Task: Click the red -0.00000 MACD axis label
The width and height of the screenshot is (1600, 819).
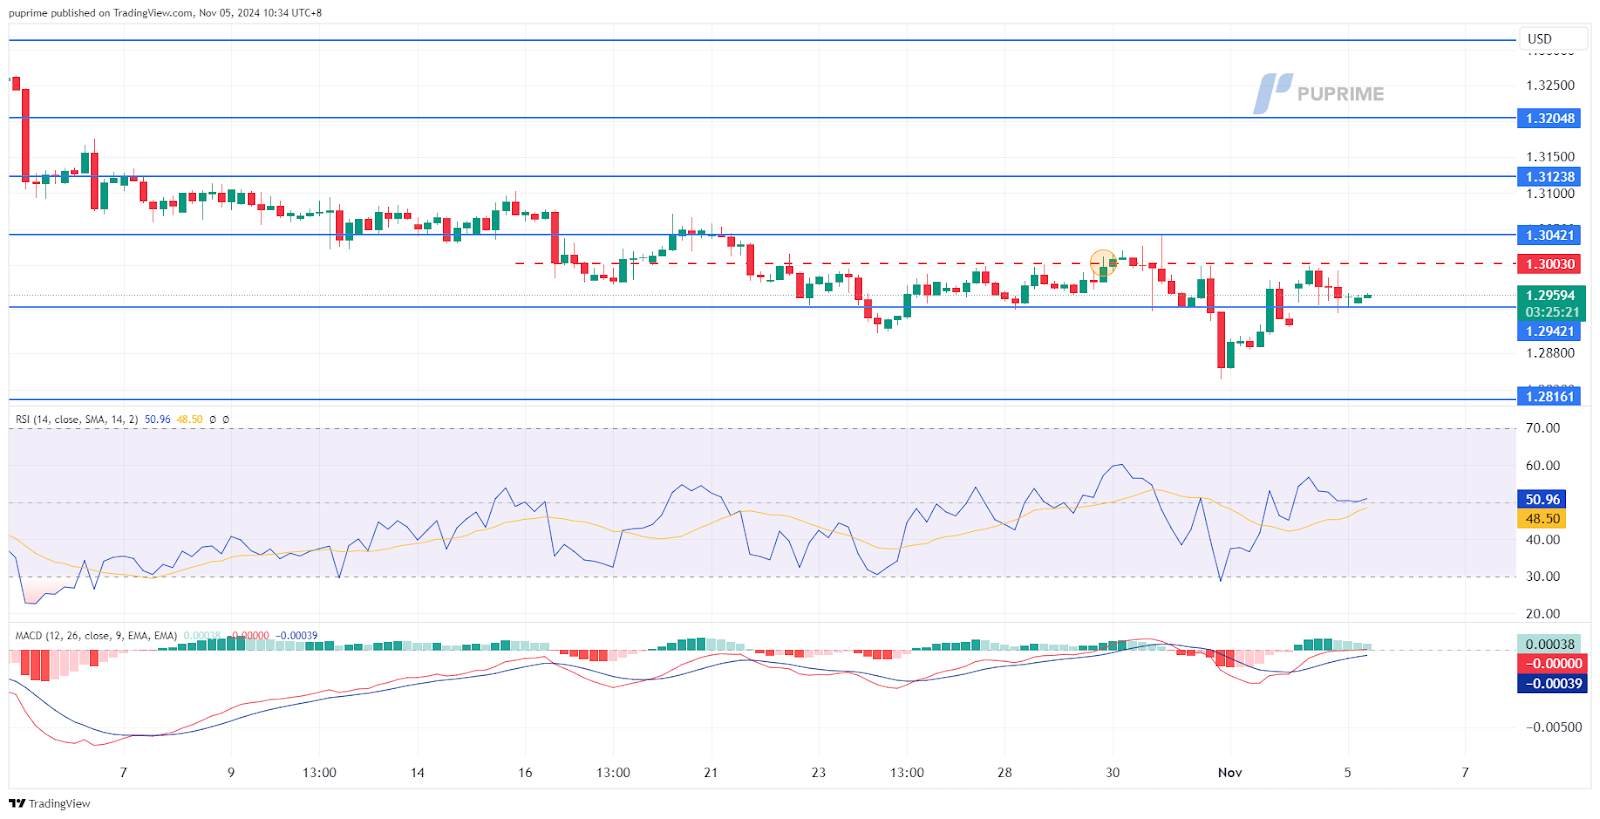Action: click(x=1552, y=664)
